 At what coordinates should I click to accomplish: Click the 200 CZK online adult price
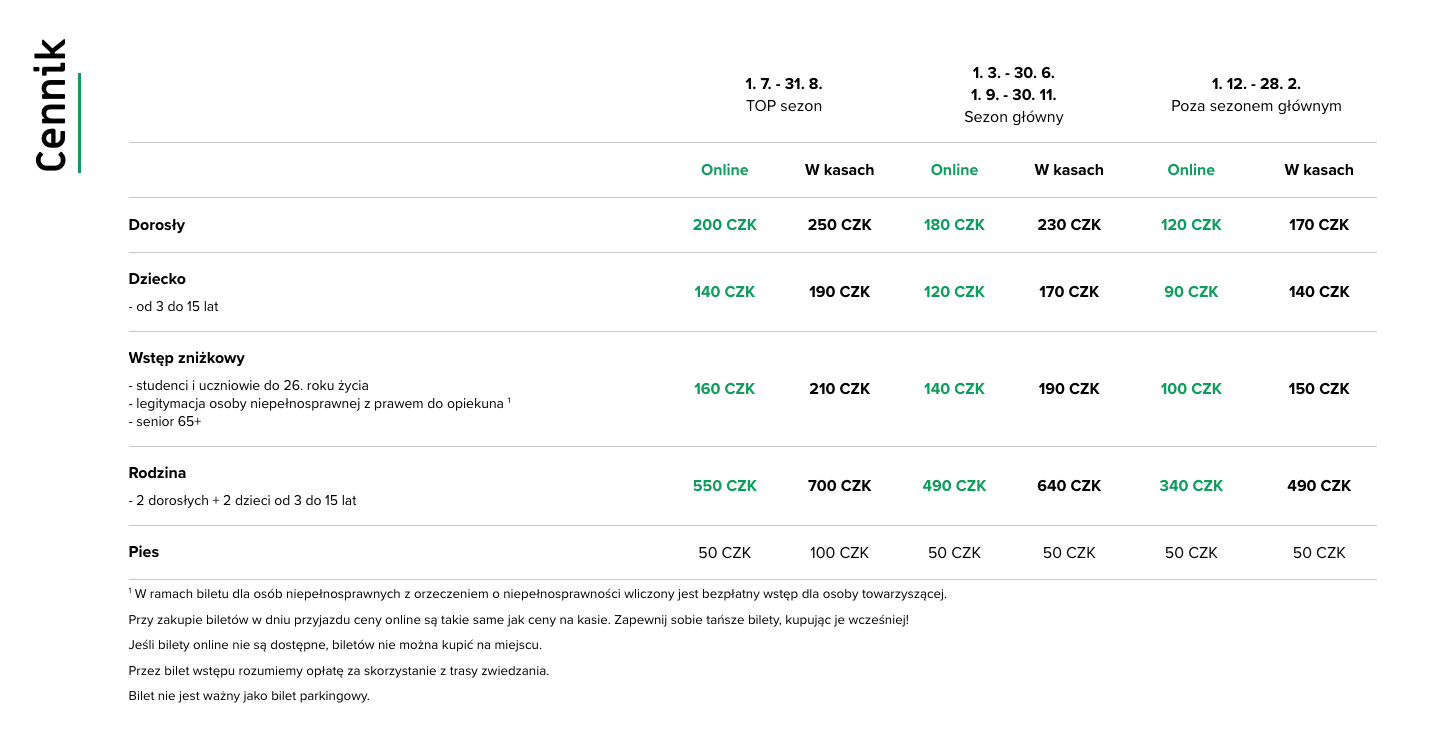(724, 225)
